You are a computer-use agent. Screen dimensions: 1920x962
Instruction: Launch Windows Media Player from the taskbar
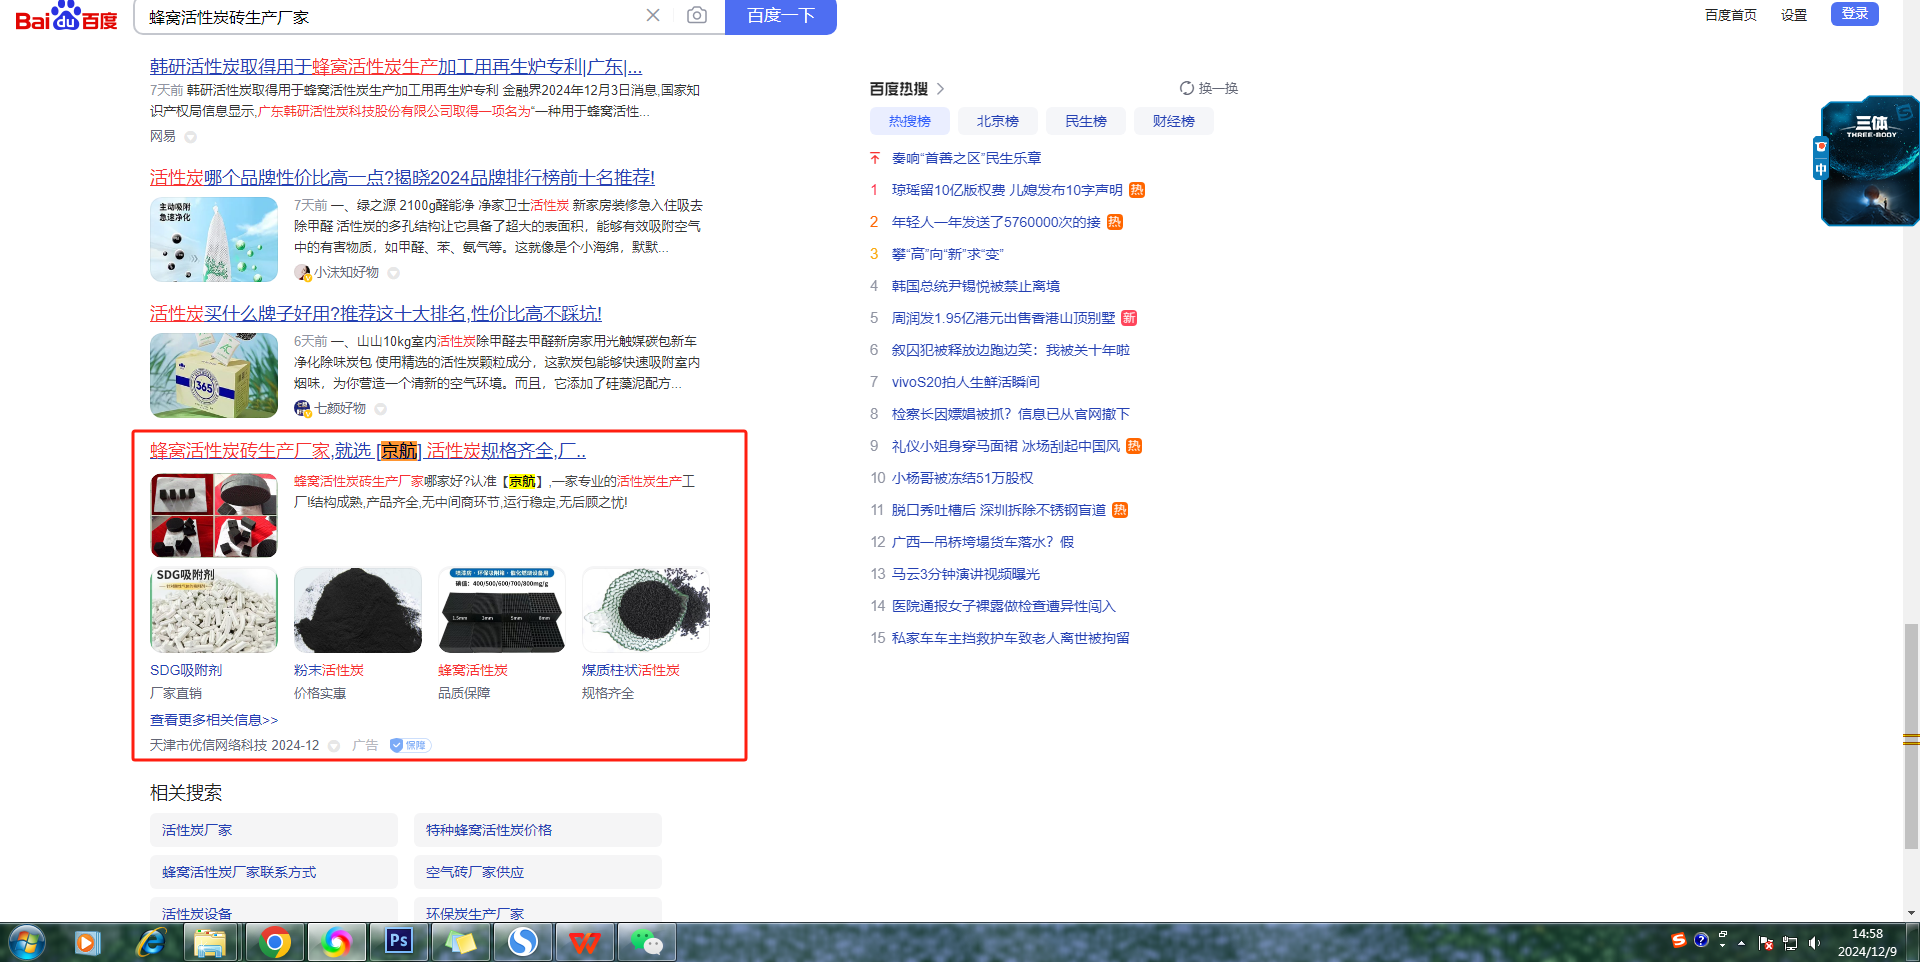pos(87,942)
